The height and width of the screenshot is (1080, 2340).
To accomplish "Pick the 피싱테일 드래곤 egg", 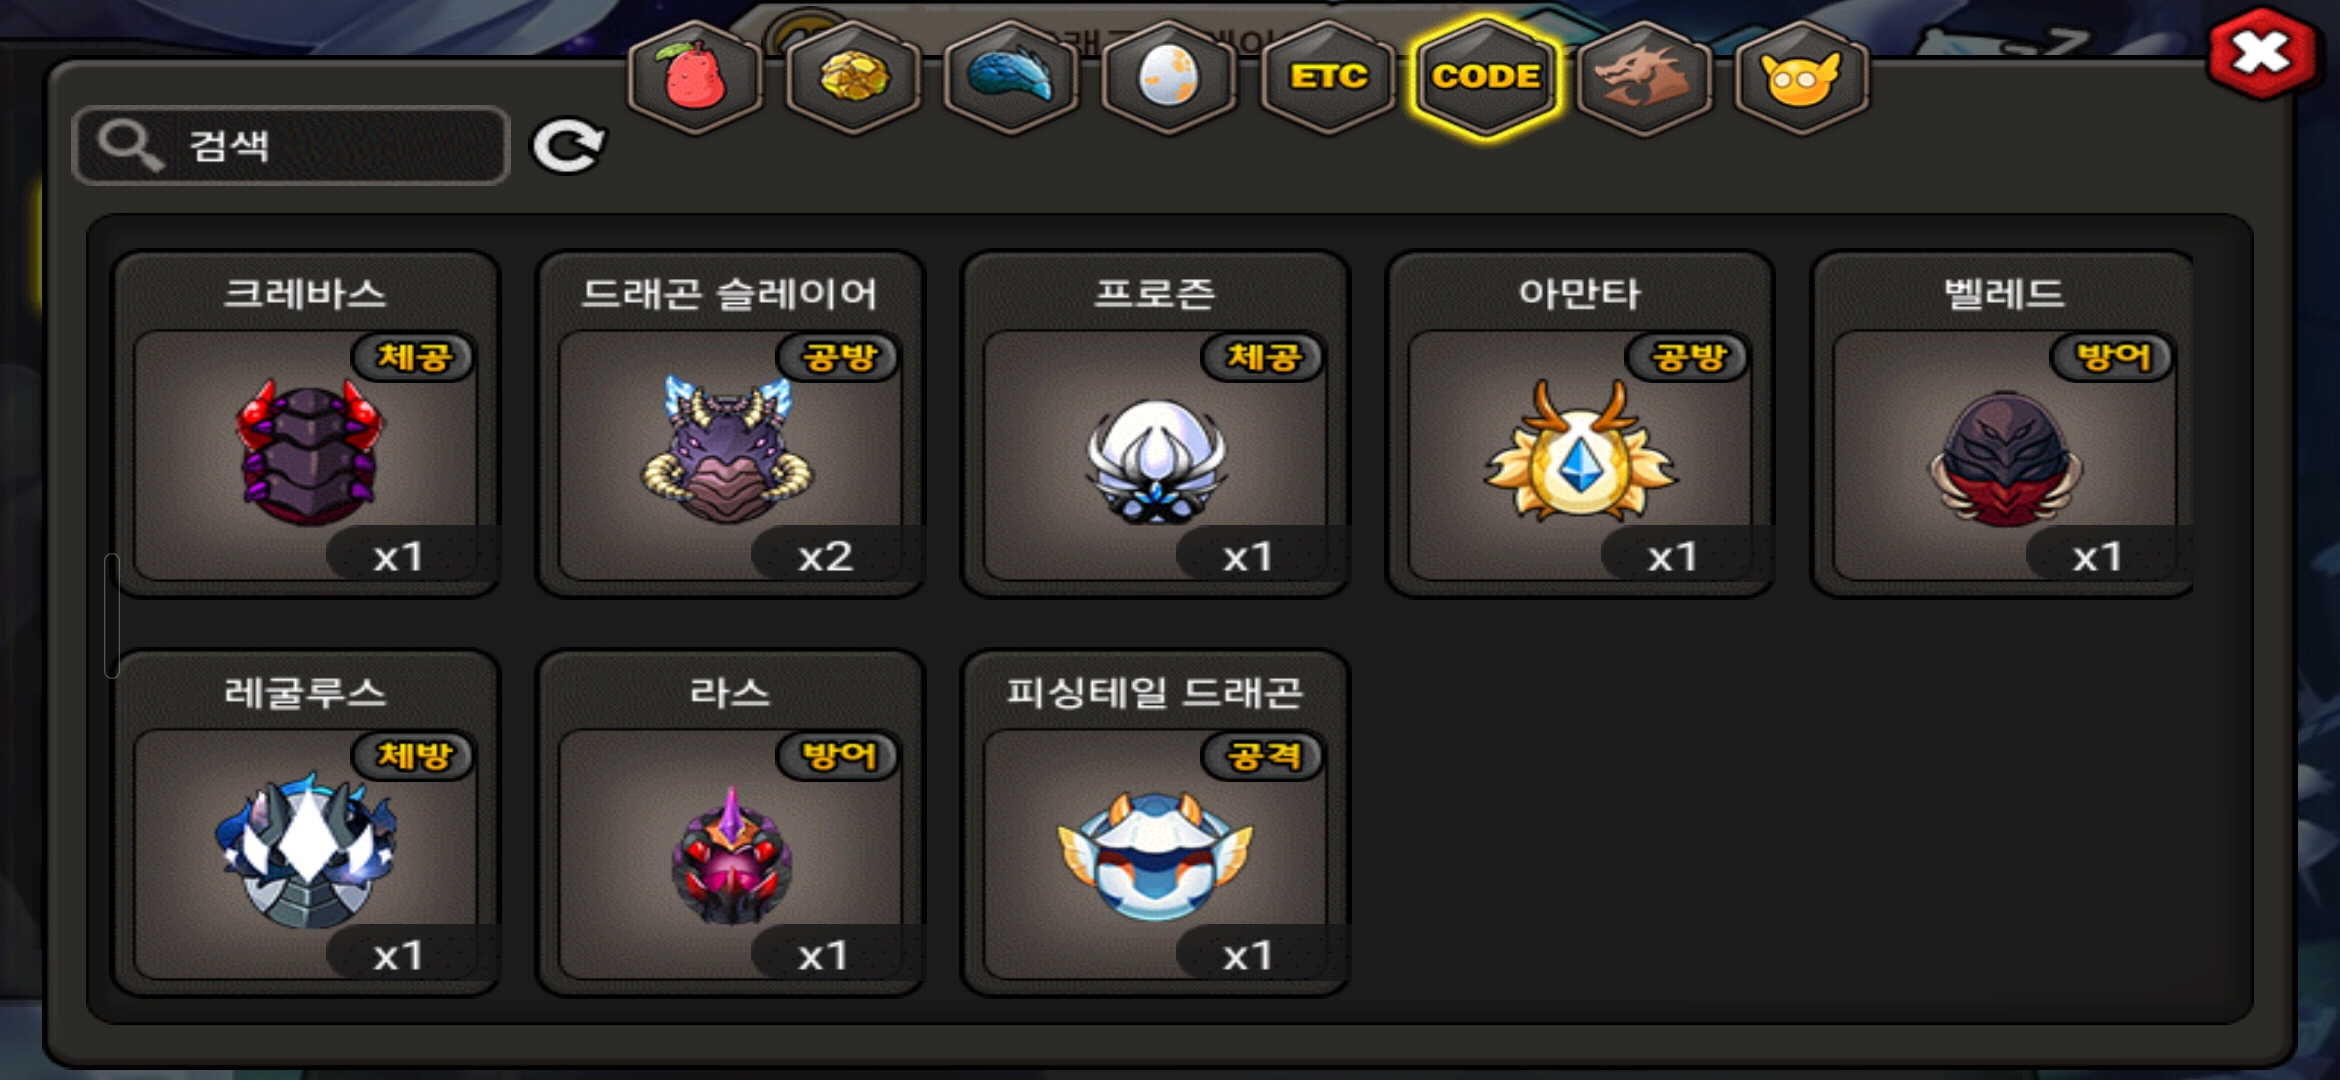I will (1156, 823).
